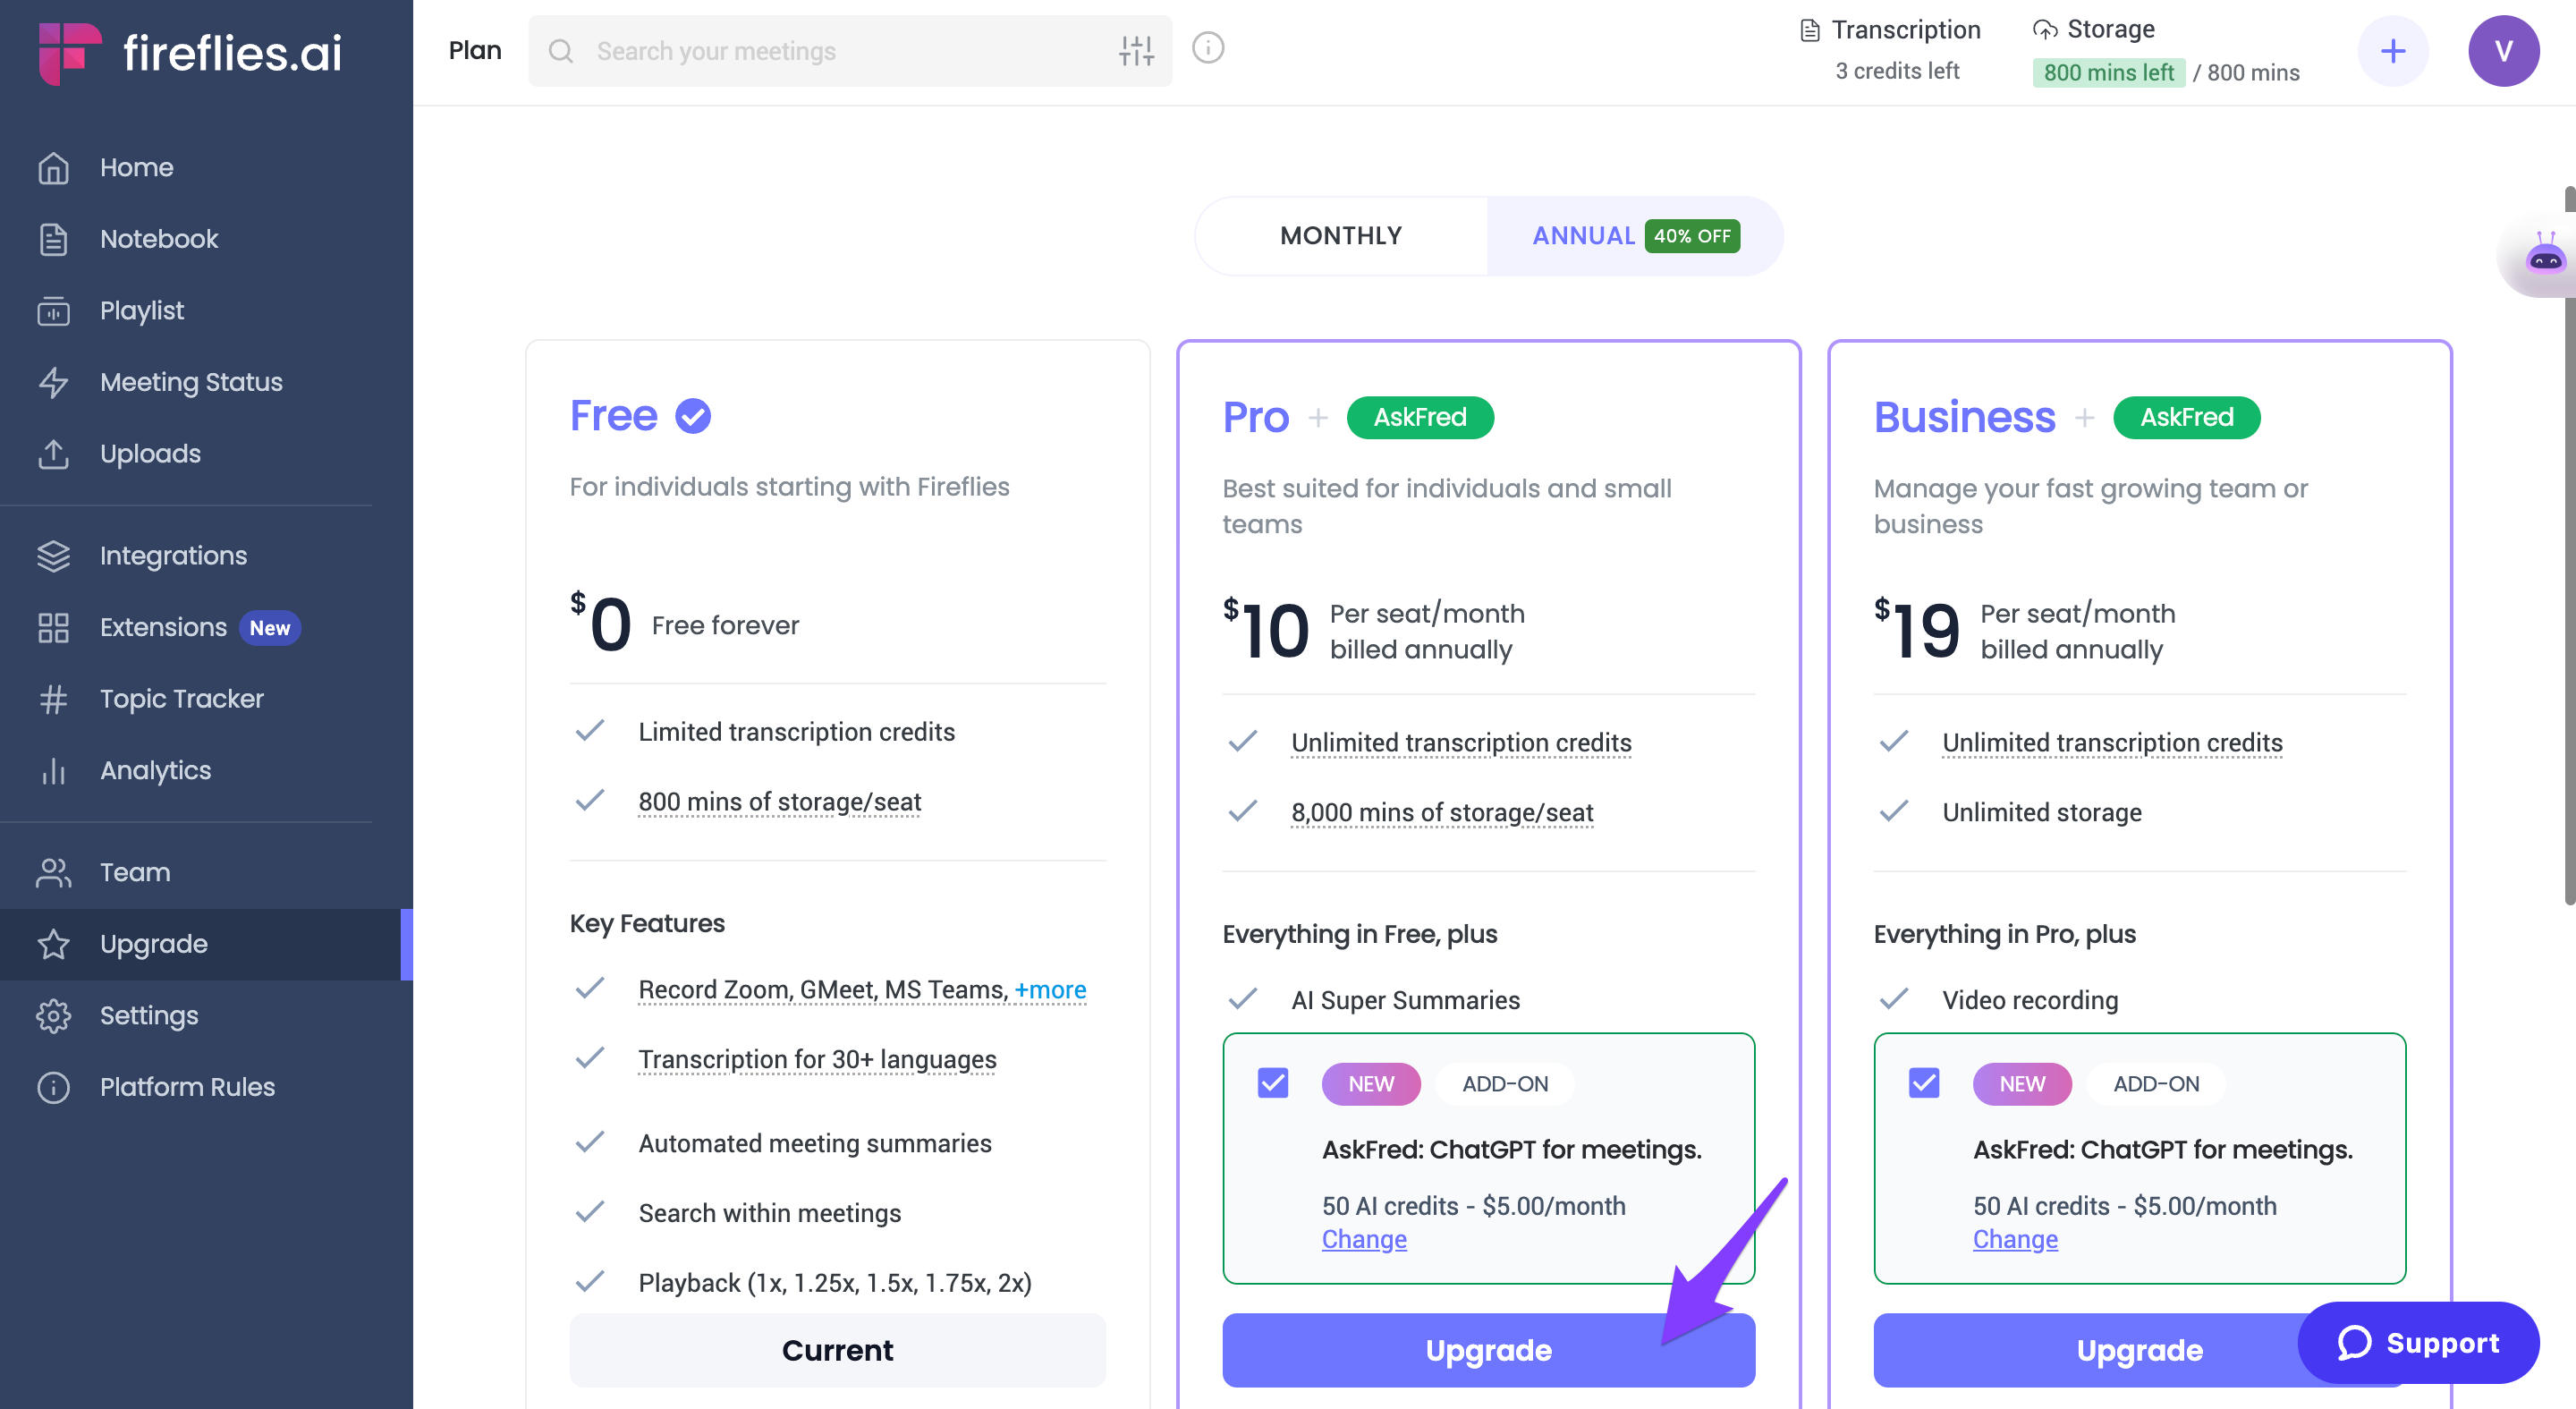Open Home from the sidebar
The height and width of the screenshot is (1409, 2576).
136,167
